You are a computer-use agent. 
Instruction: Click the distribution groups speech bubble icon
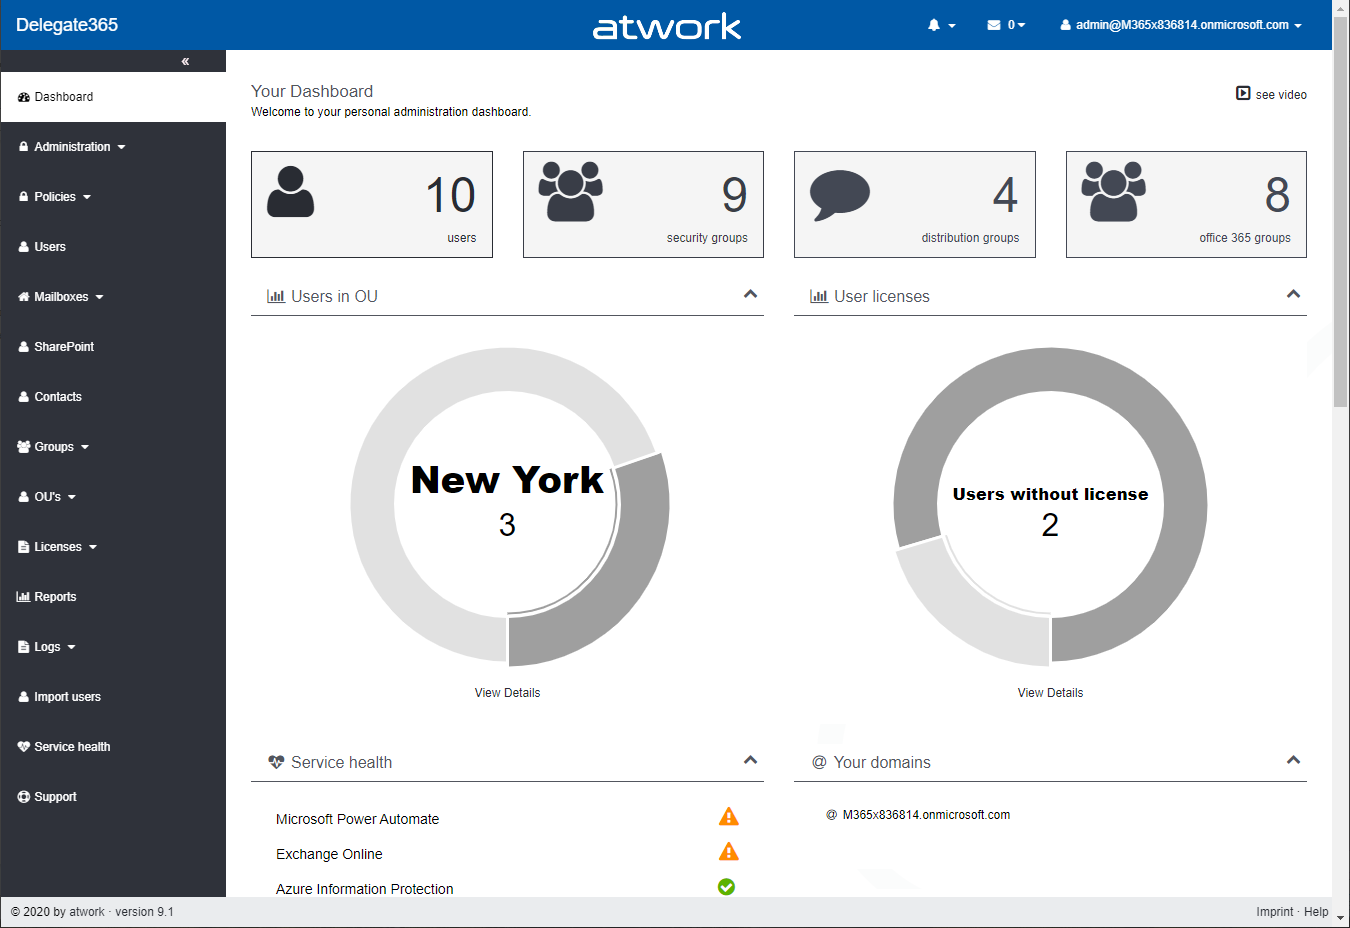tap(839, 194)
